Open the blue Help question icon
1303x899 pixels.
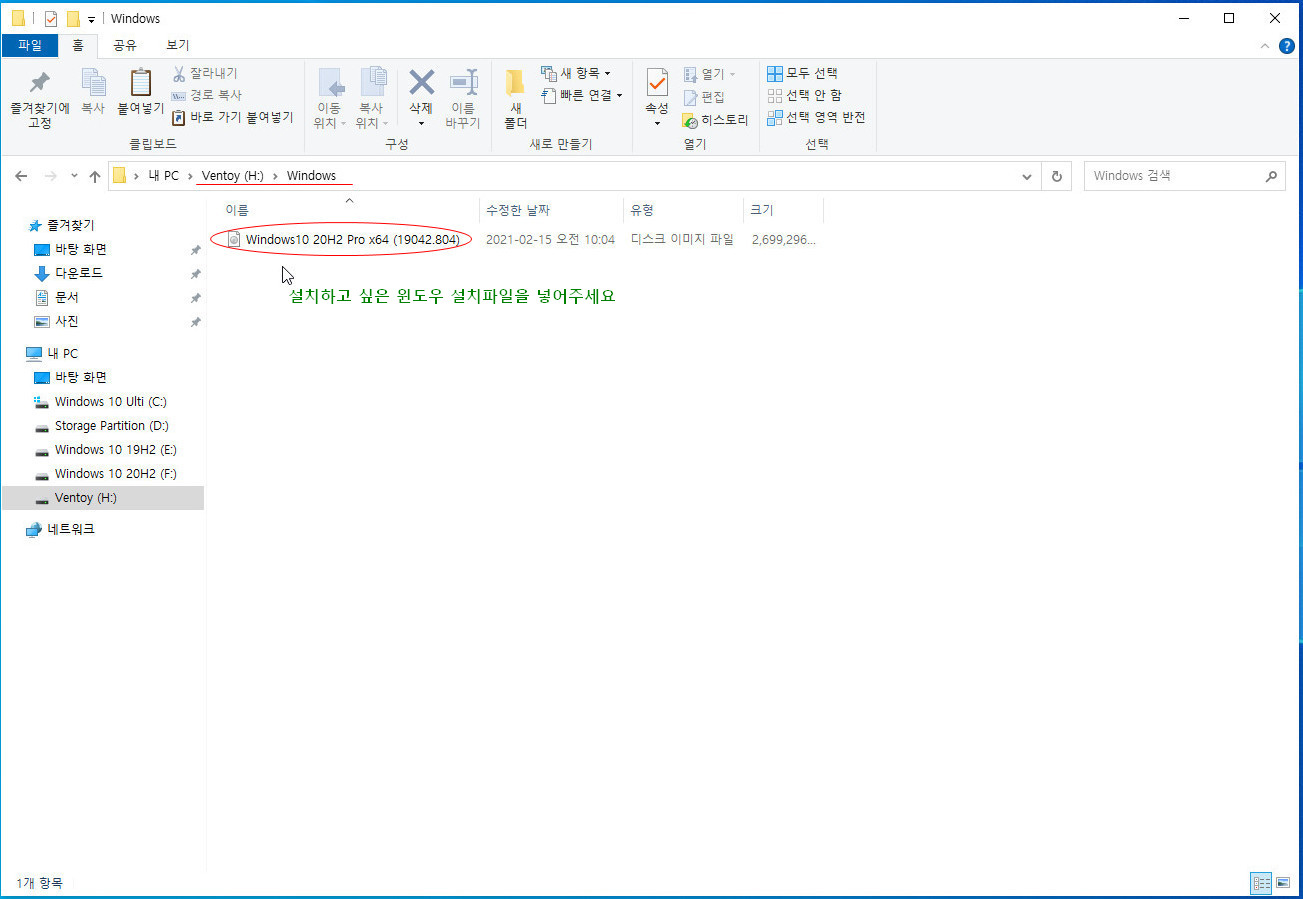(x=1287, y=45)
